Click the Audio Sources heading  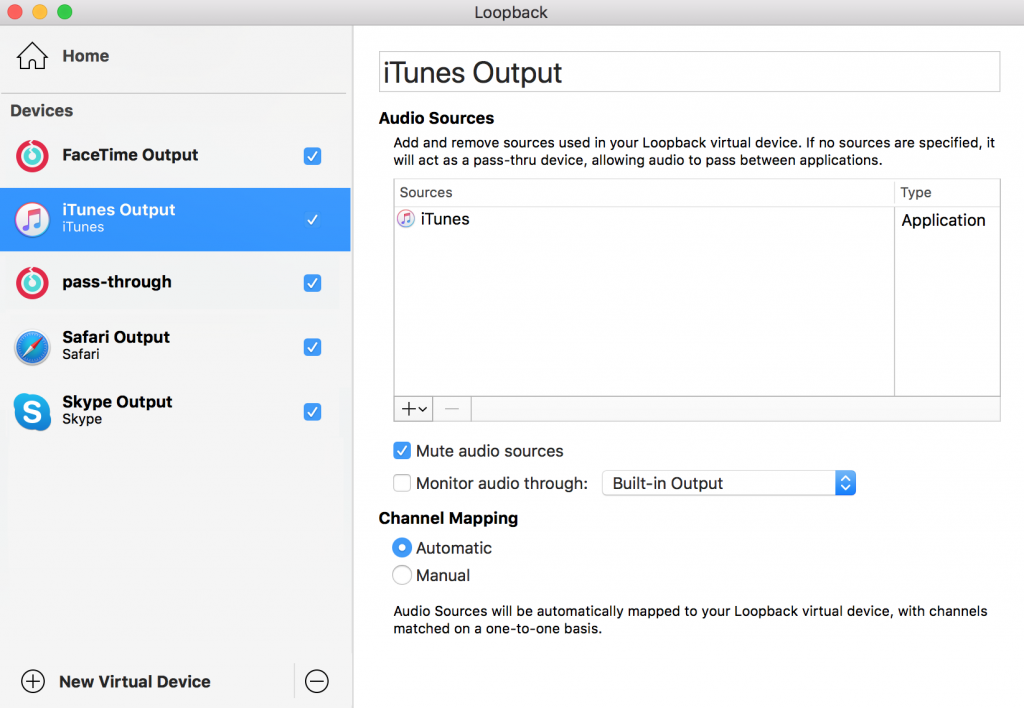point(436,118)
